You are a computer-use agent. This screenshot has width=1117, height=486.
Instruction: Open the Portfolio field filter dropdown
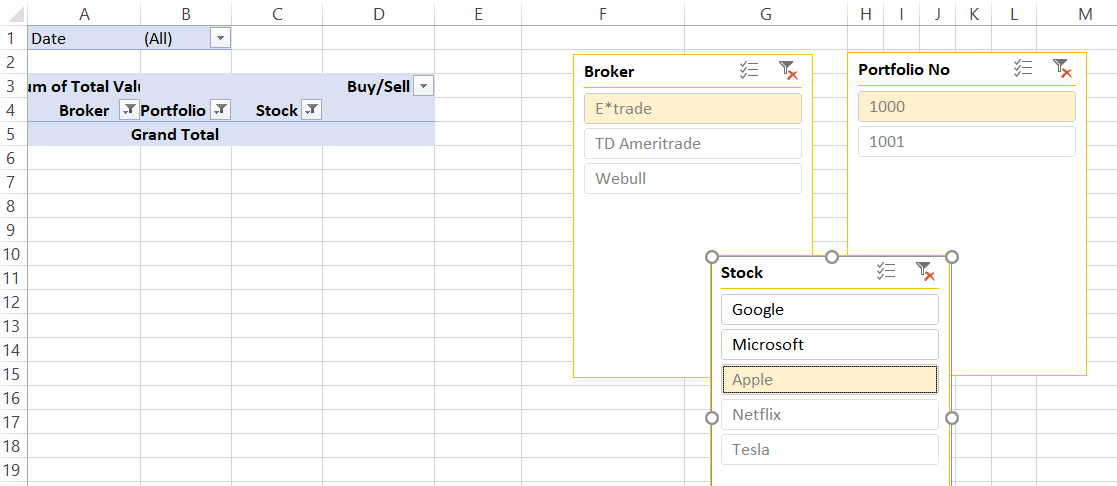pyautogui.click(x=220, y=110)
